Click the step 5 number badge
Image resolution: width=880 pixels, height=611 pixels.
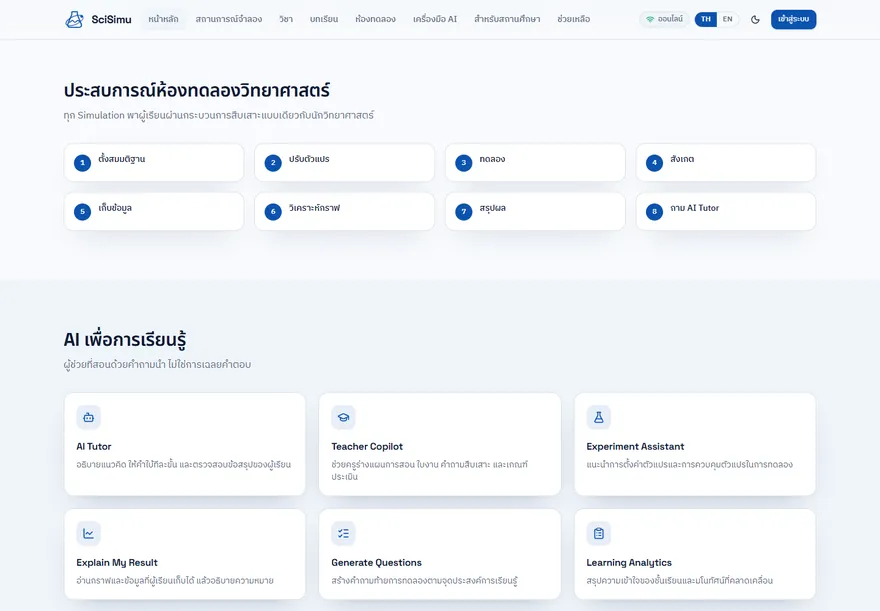[x=82, y=212]
